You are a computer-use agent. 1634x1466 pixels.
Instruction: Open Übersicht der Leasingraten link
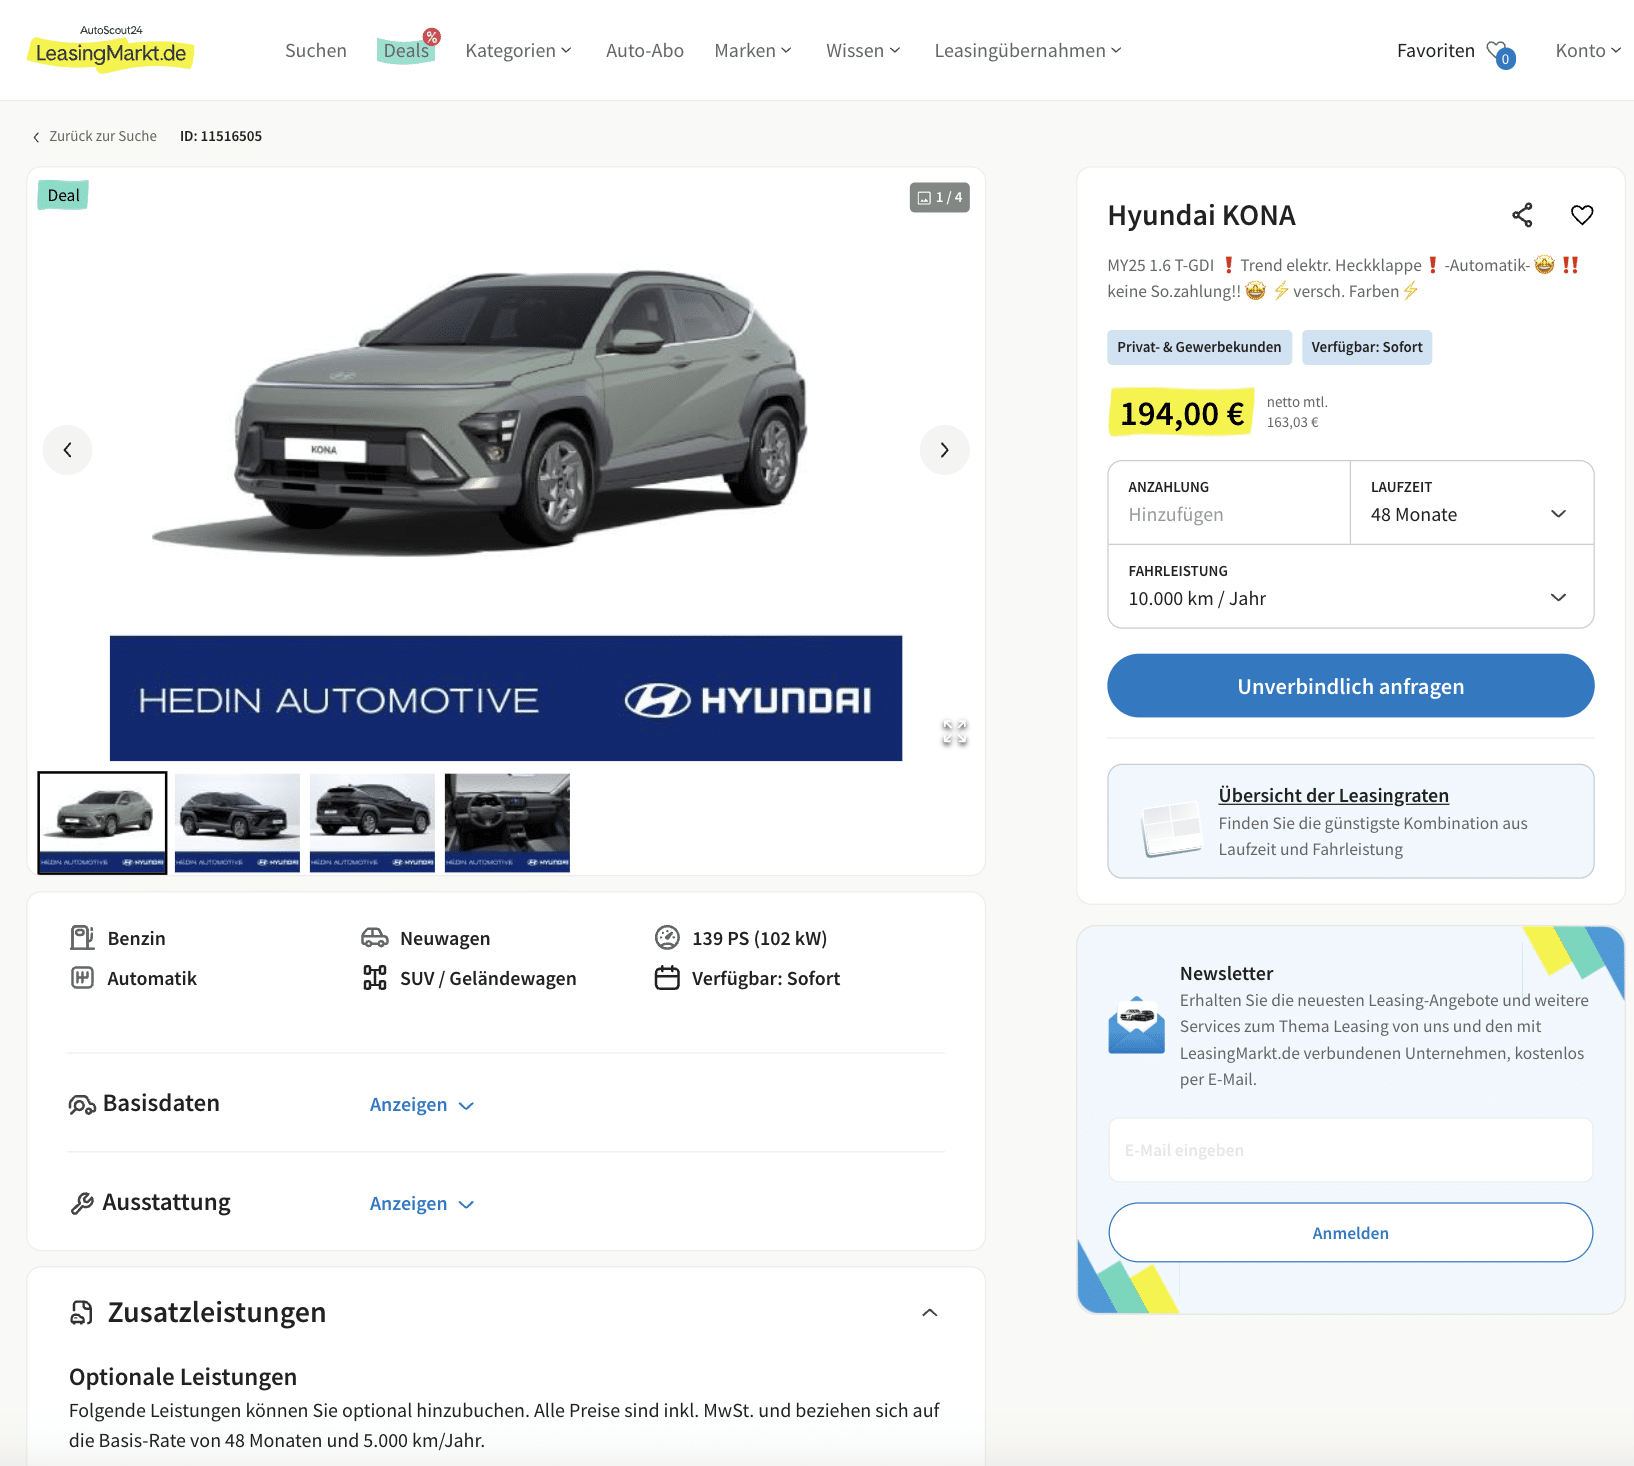point(1333,796)
